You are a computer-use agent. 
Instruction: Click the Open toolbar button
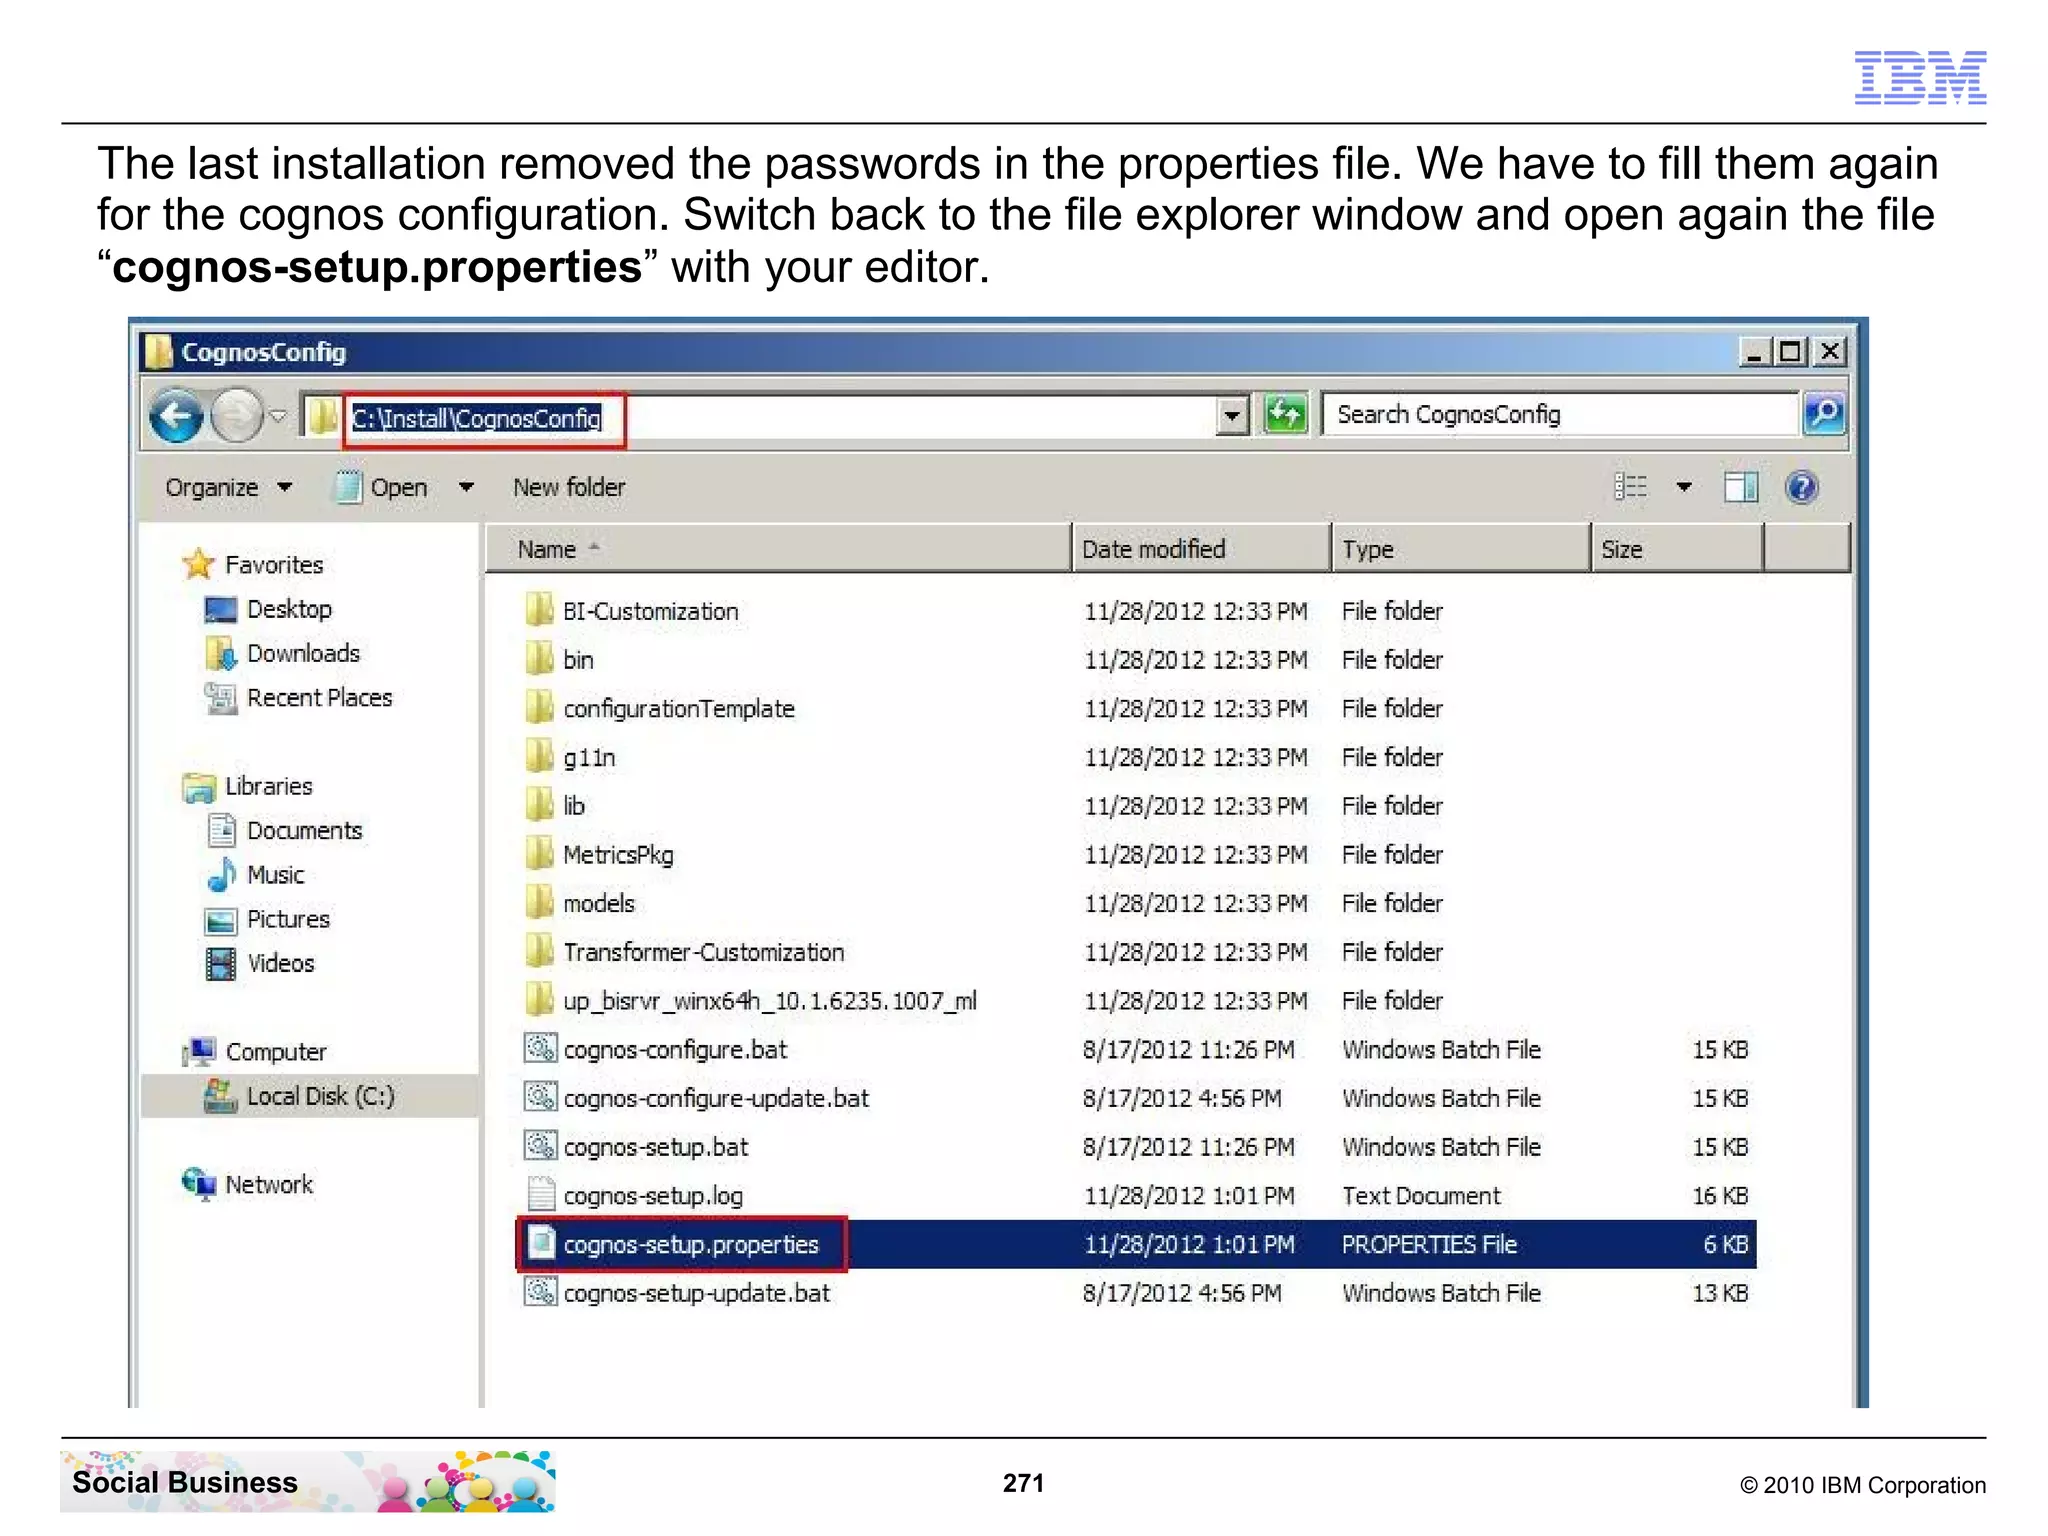click(x=382, y=488)
